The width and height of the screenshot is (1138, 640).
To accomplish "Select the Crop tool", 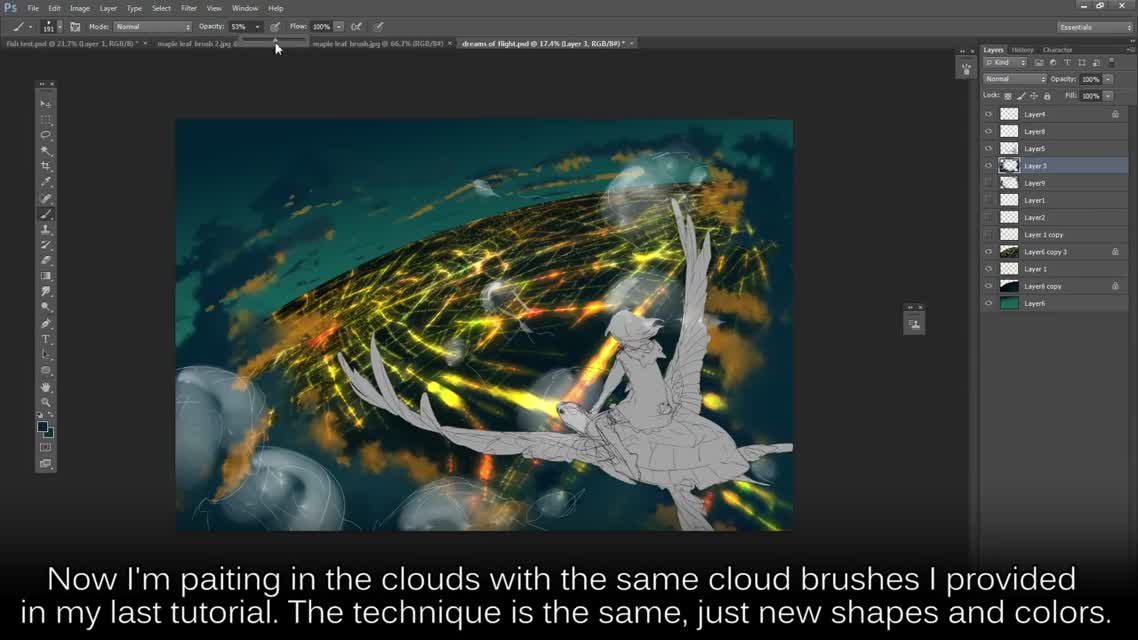I will pyautogui.click(x=46, y=166).
